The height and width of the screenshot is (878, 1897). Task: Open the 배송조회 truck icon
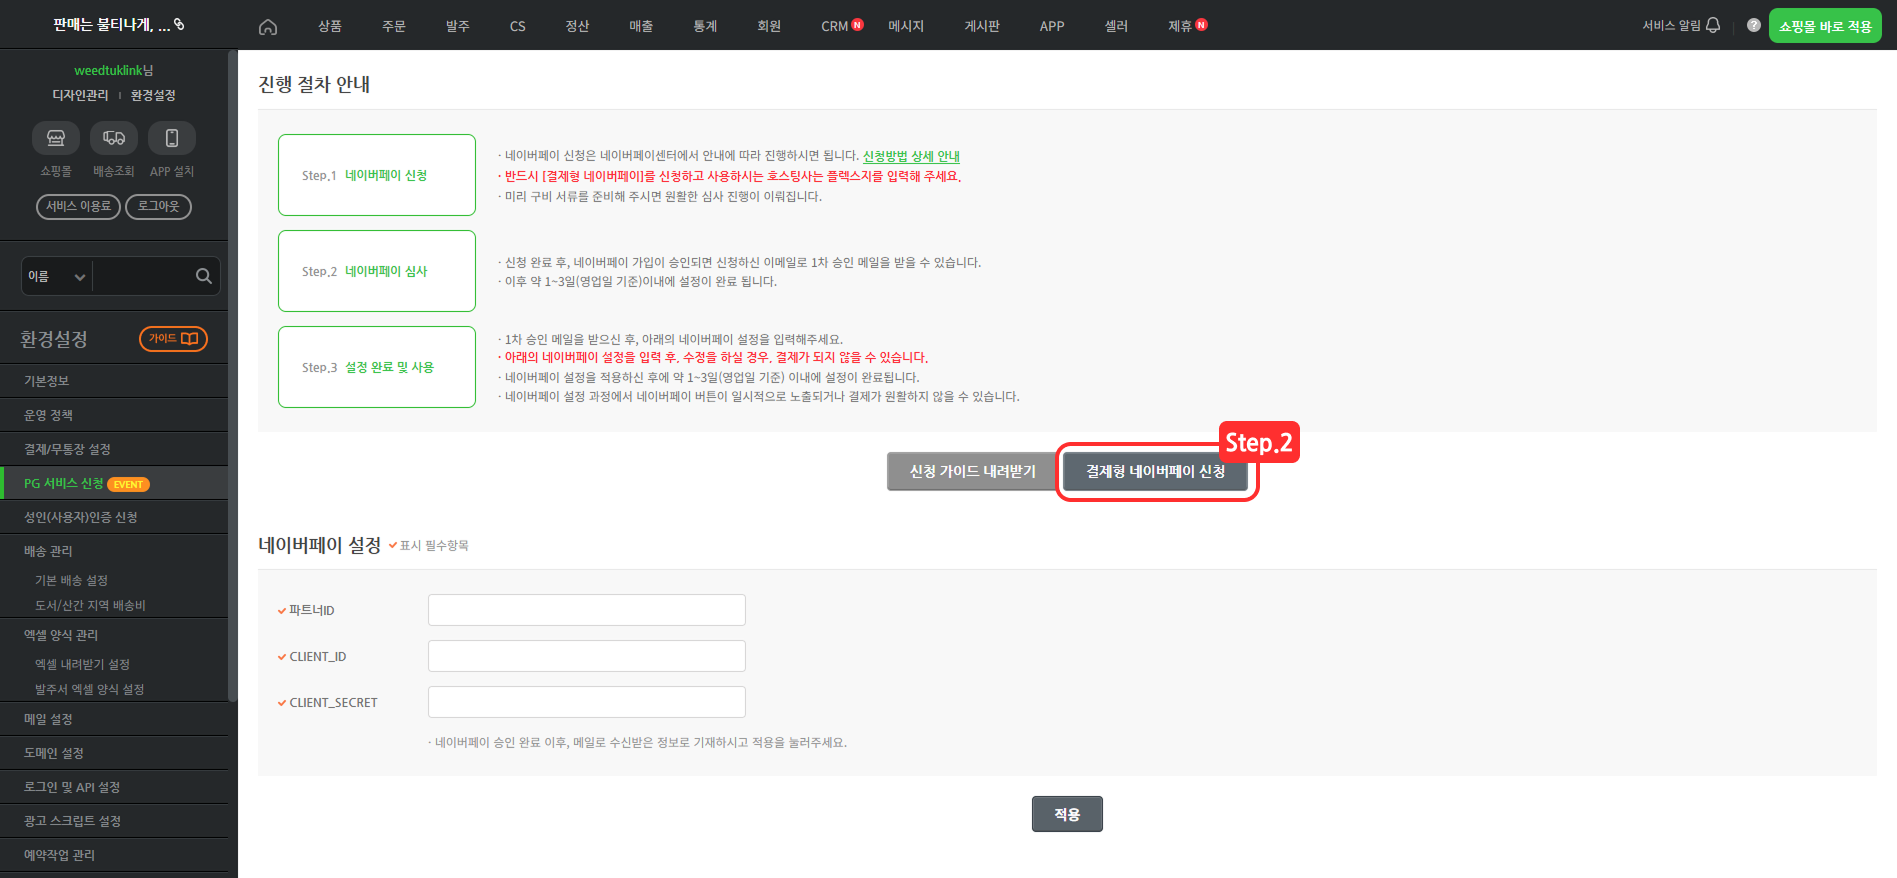114,138
